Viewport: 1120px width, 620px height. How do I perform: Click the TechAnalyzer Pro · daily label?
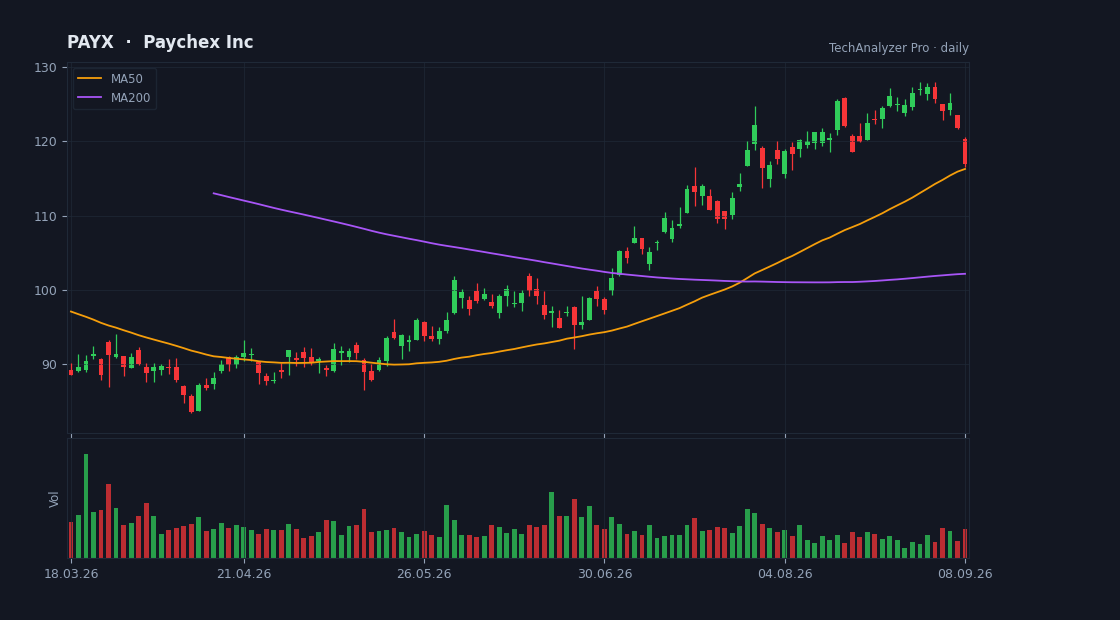coord(899,48)
